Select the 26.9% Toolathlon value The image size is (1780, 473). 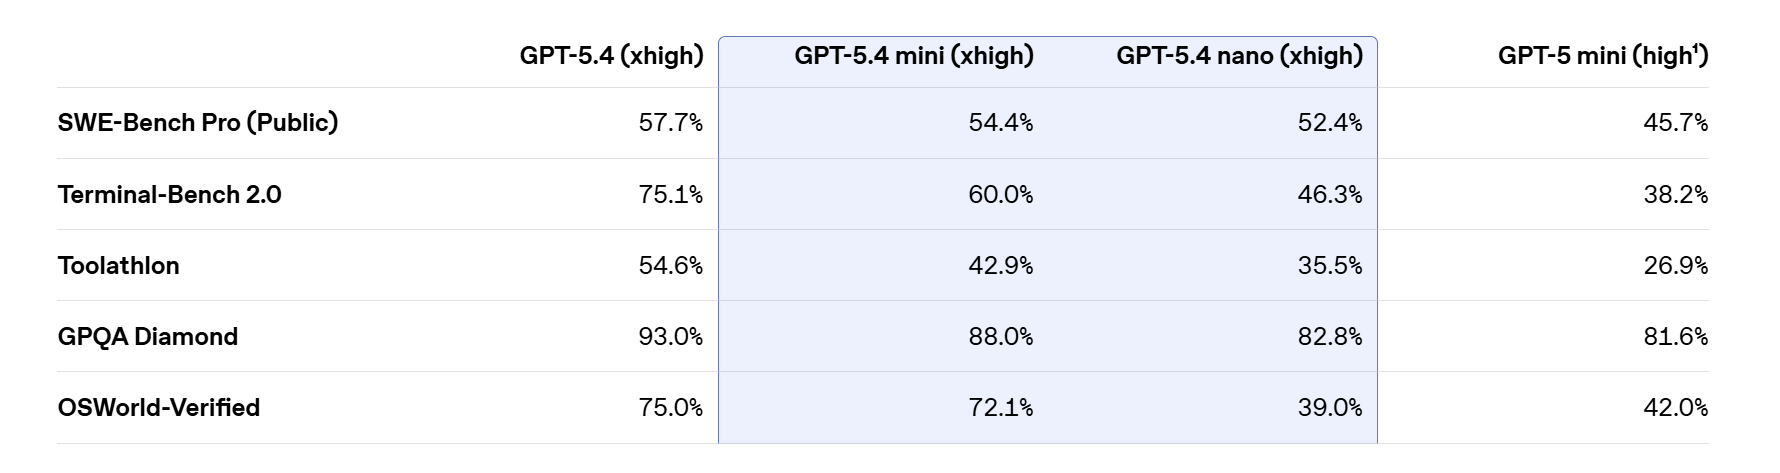[1675, 266]
